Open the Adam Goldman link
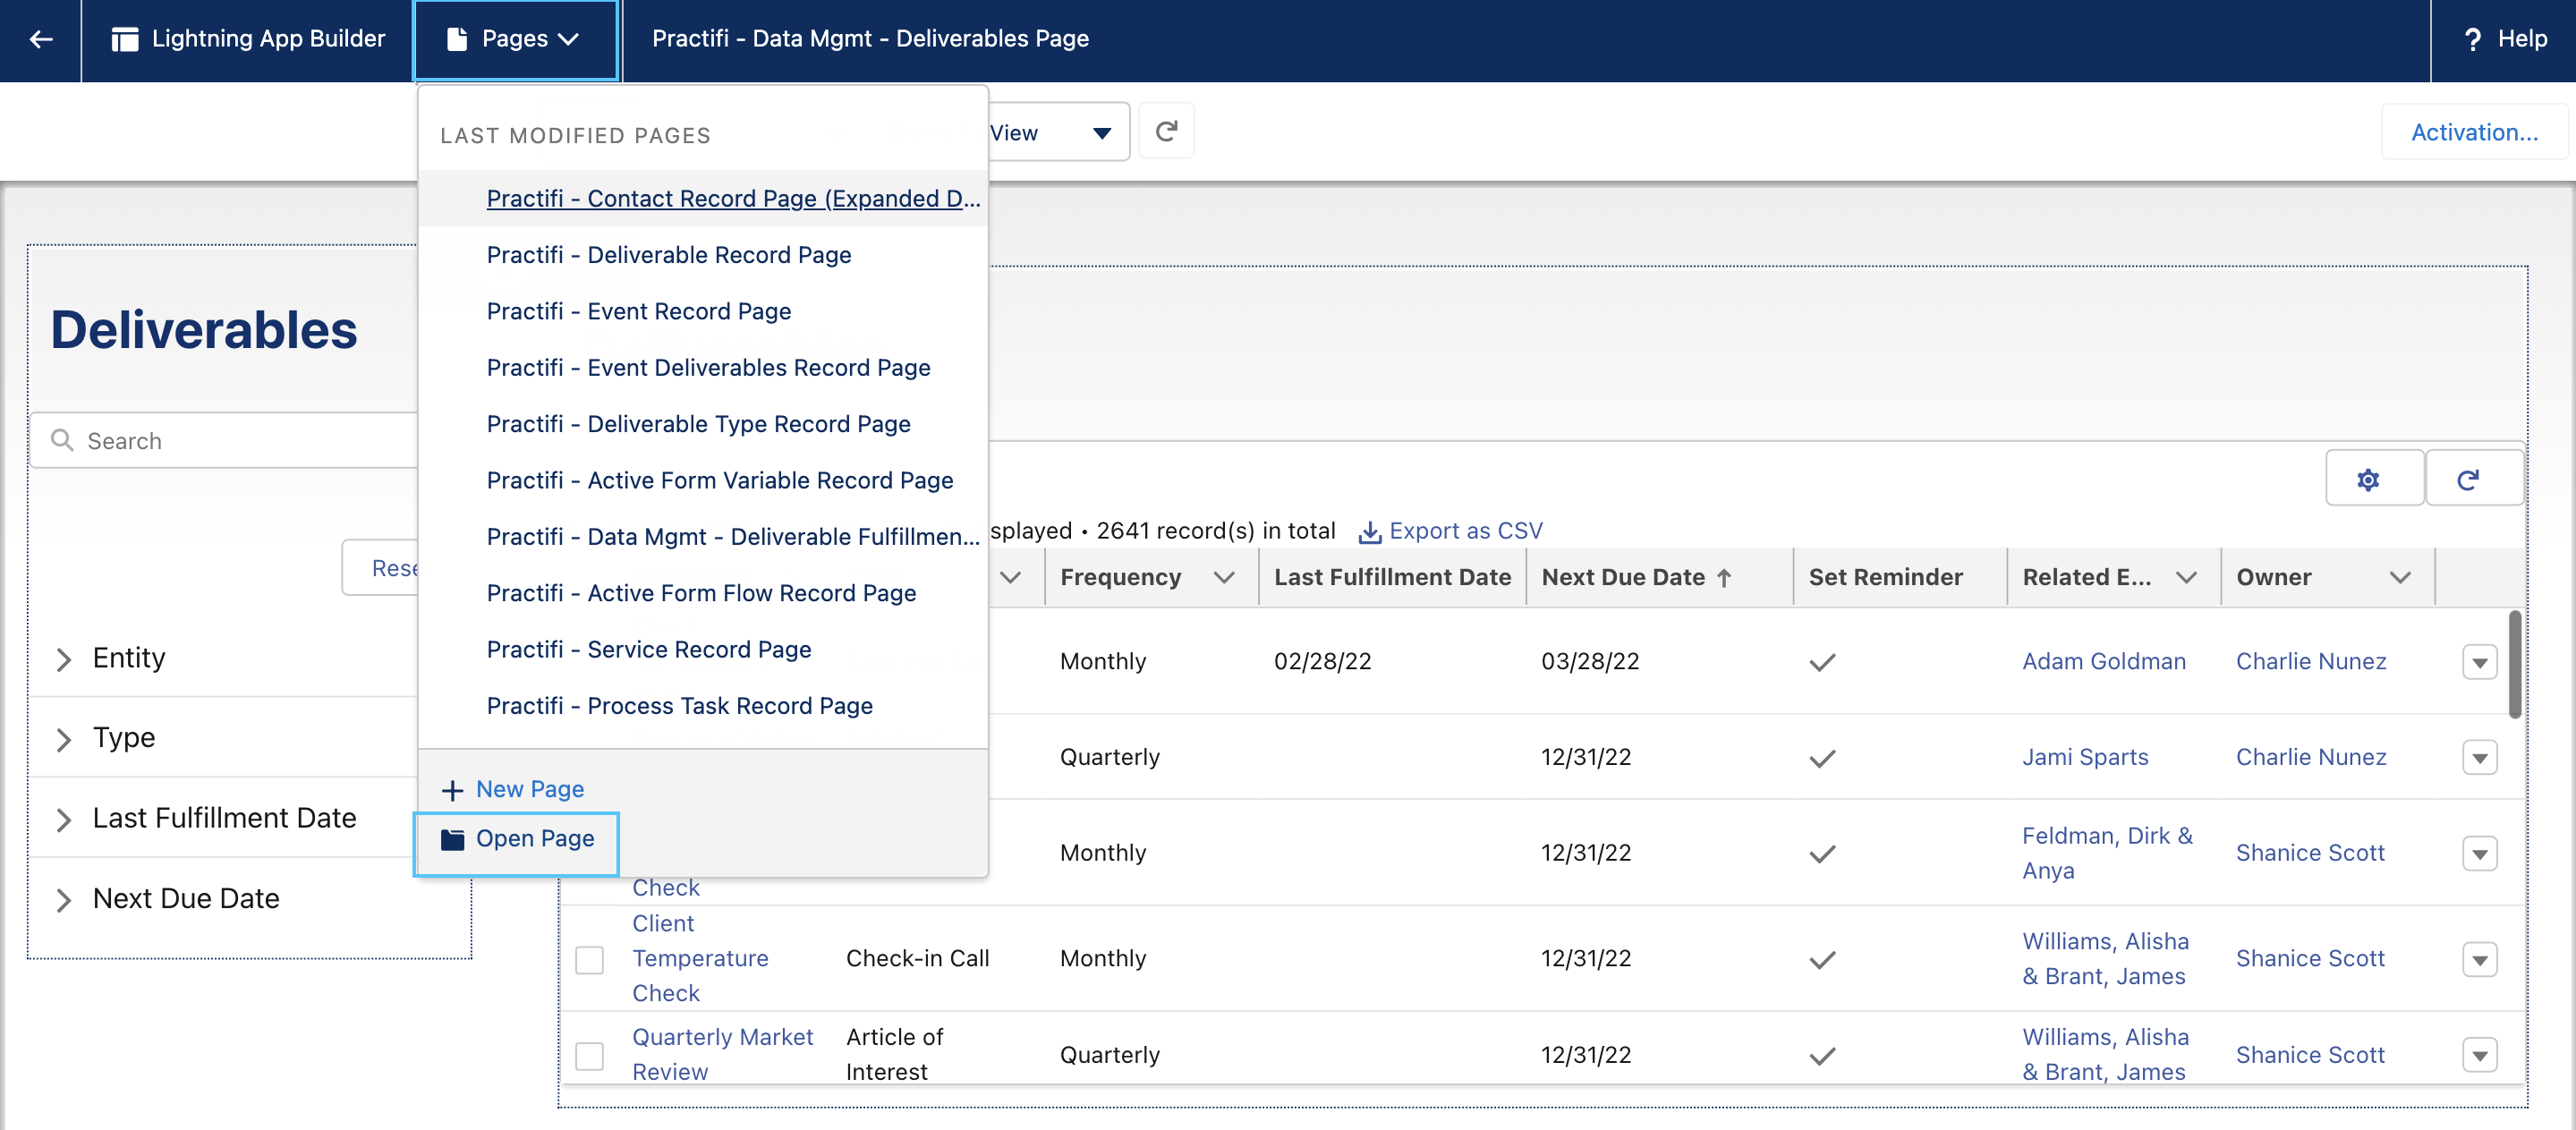The height and width of the screenshot is (1130, 2576). coord(2104,661)
